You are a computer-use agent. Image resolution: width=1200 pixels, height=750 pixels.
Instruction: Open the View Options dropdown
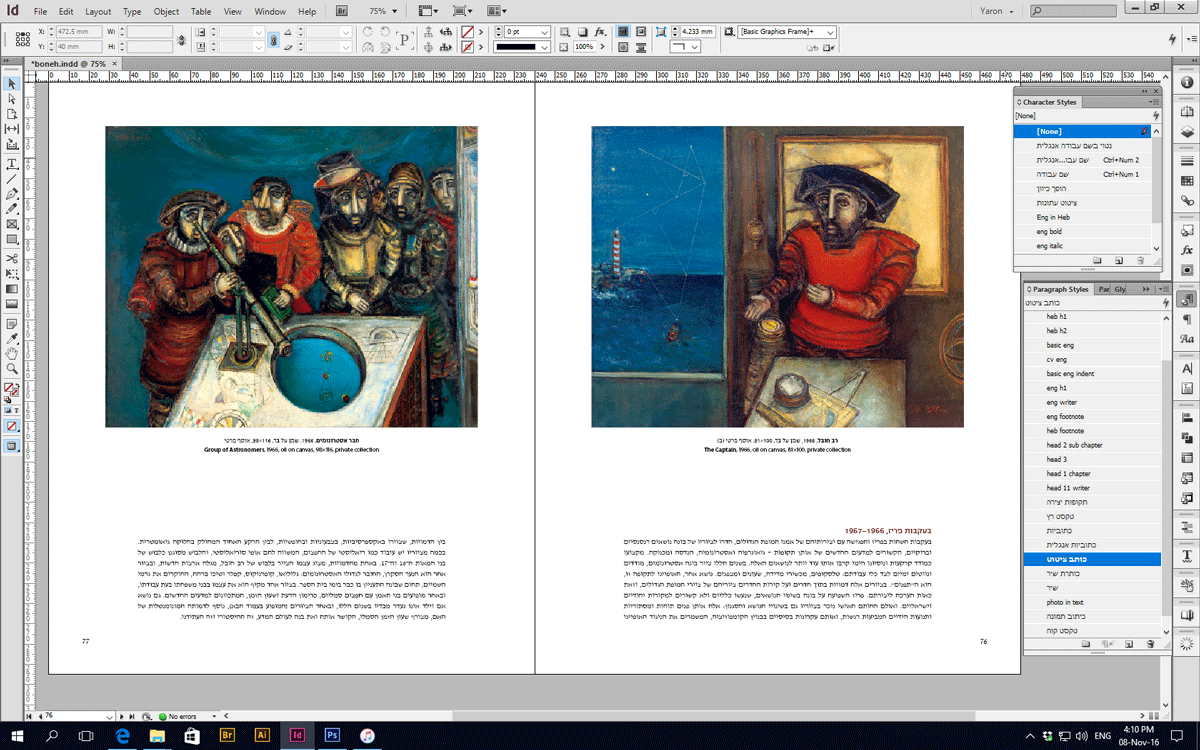point(427,11)
